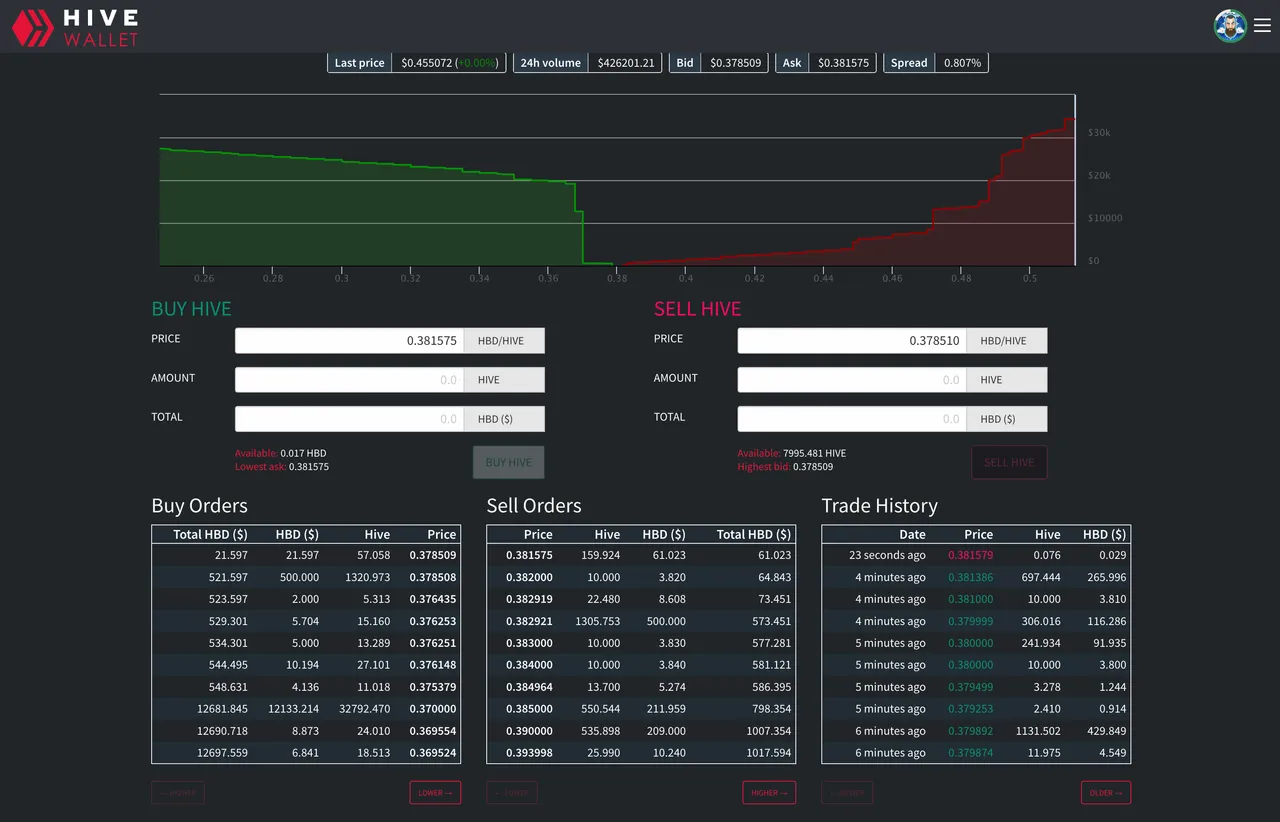Viewport: 1280px width, 822px height.
Task: Click trade history price 0.379499
Action: click(970, 687)
